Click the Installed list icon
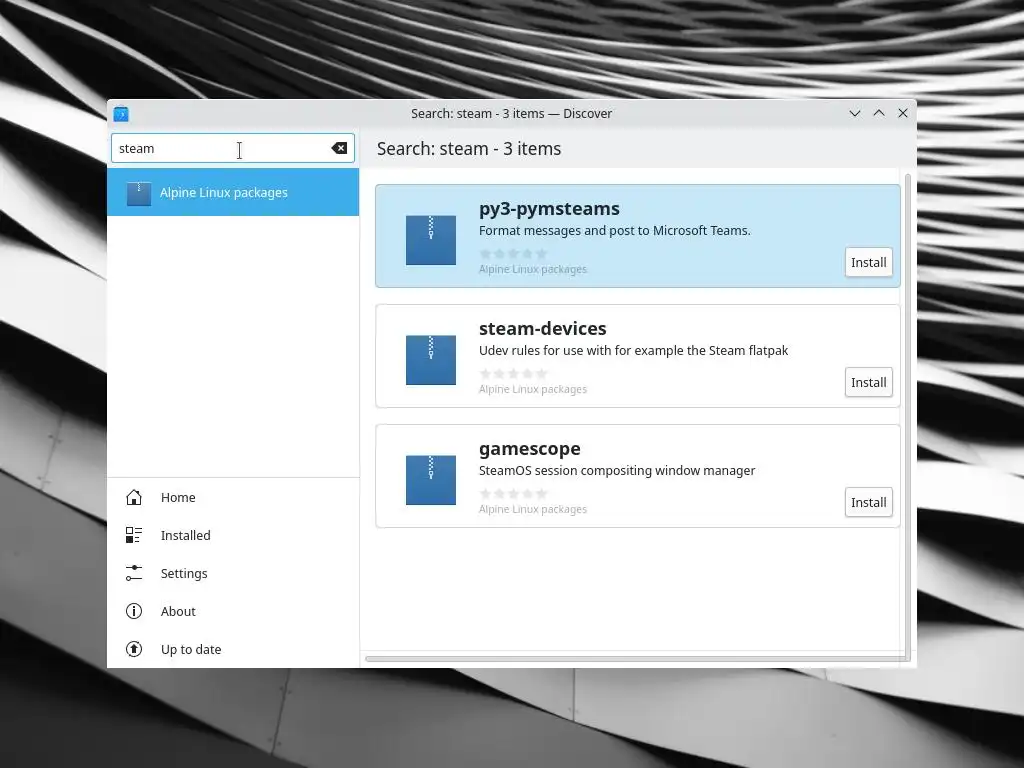This screenshot has width=1024, height=768. tap(134, 536)
